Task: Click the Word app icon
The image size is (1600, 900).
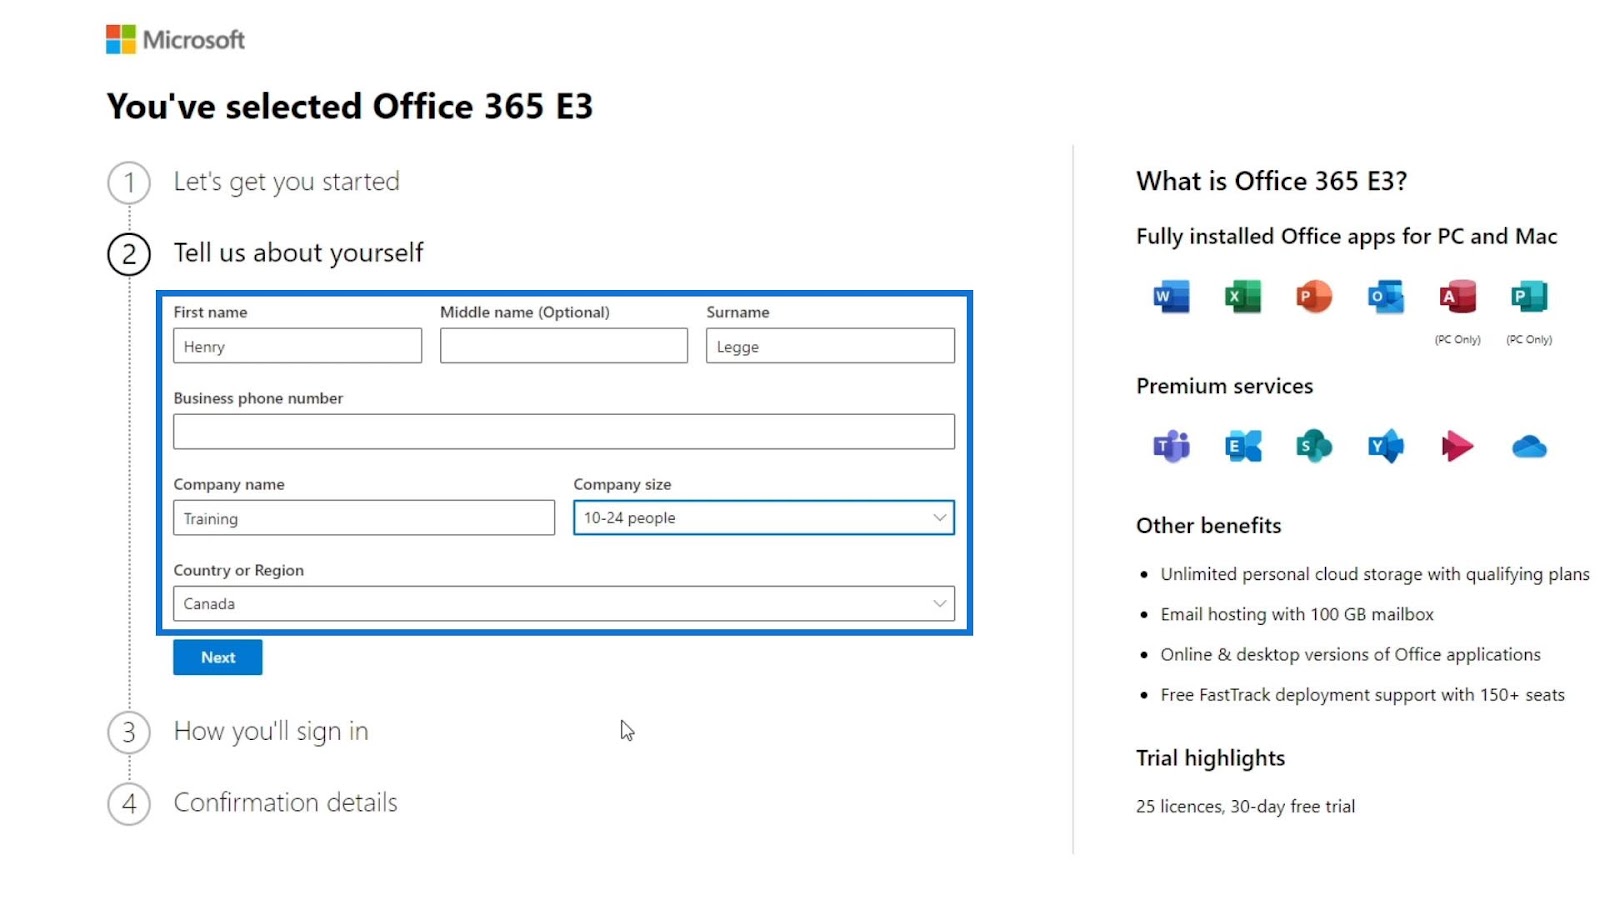Action: tap(1171, 297)
